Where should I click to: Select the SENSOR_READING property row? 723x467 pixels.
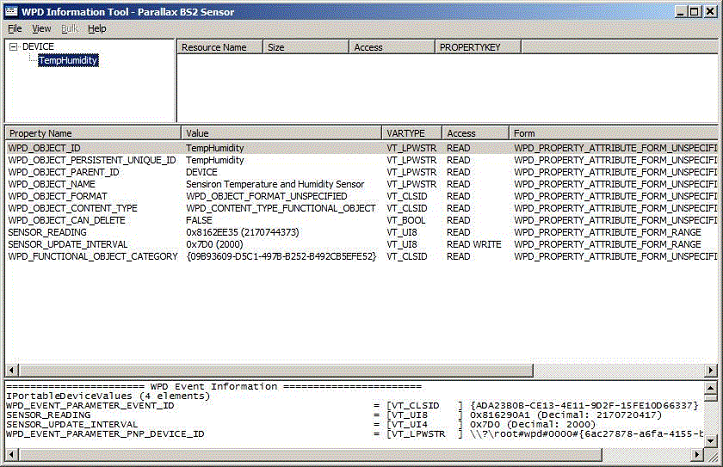pos(362,232)
